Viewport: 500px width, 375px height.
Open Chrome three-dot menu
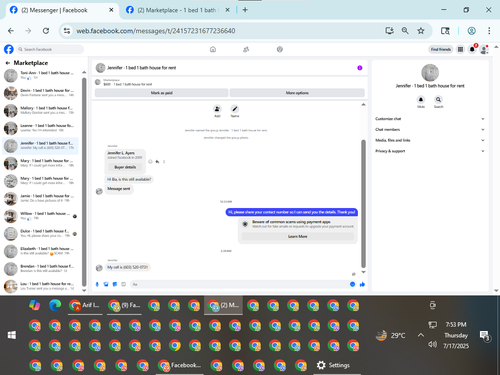[x=489, y=31]
